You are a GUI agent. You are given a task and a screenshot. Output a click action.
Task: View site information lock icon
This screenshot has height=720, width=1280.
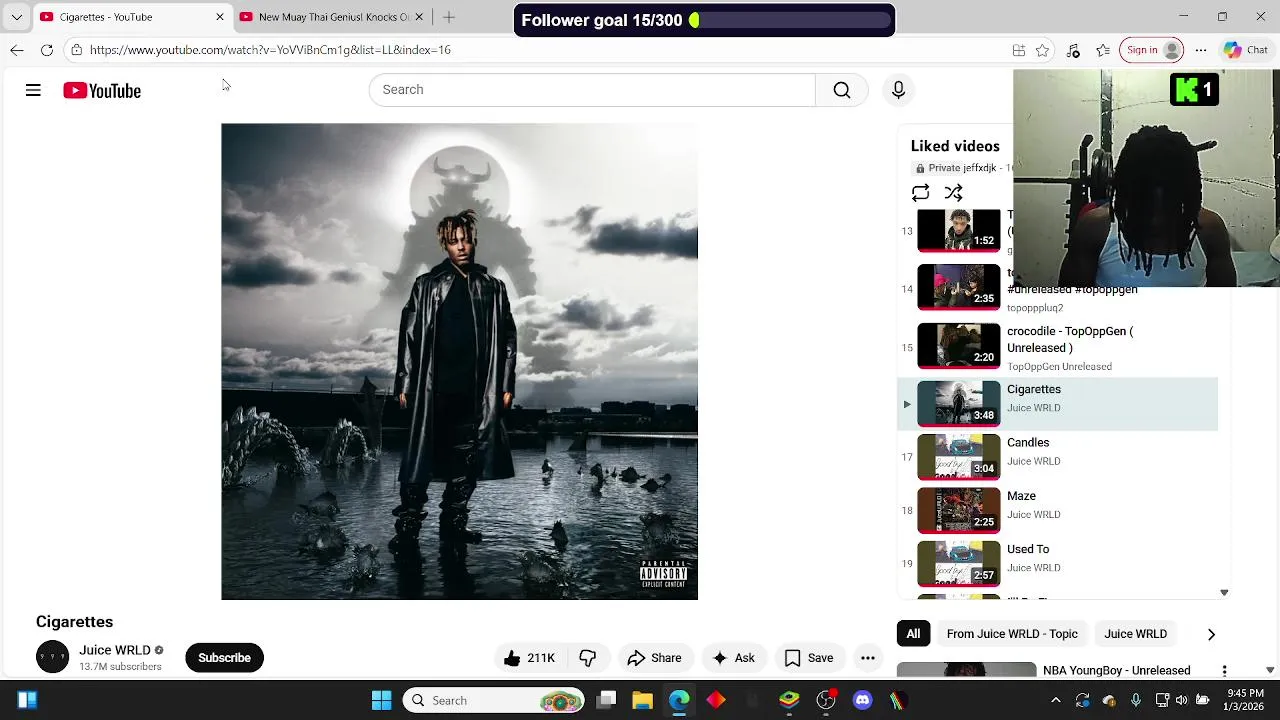coord(76,50)
